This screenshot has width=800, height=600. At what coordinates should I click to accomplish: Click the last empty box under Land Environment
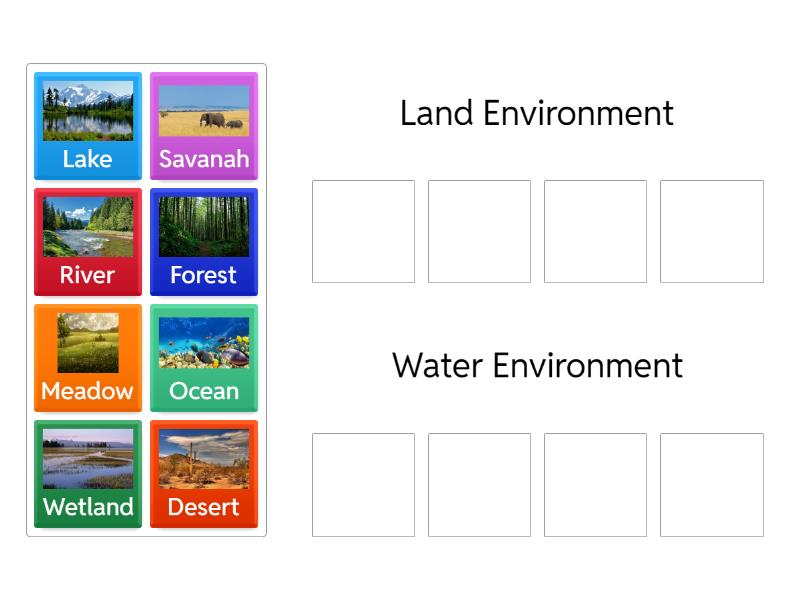(x=712, y=232)
